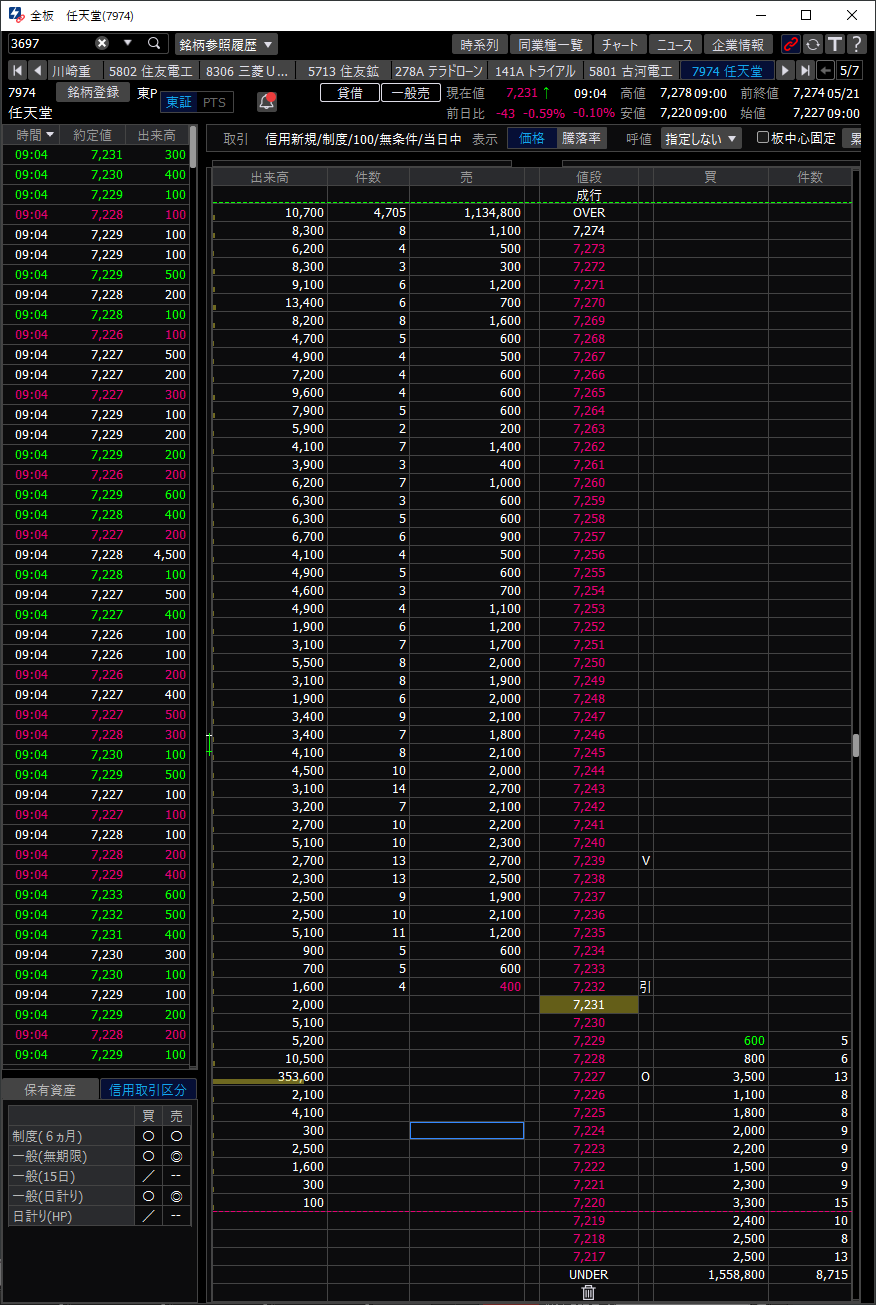Open the 保有資産 tab
Image resolution: width=876 pixels, height=1305 pixels.
[51, 1089]
